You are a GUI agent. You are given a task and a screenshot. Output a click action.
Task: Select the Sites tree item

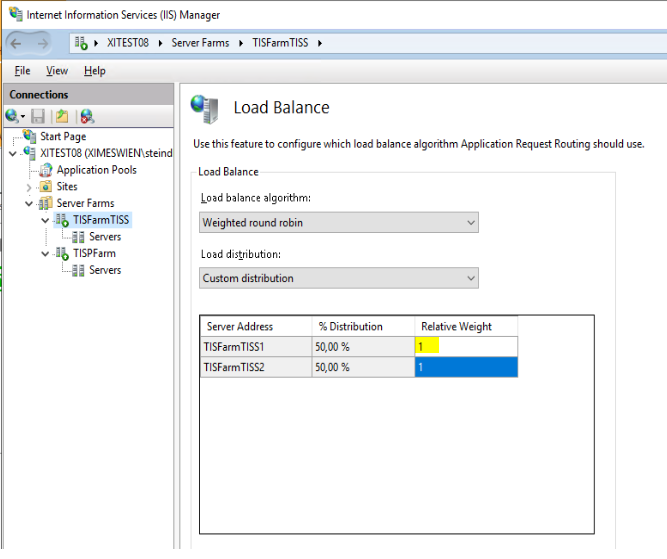pyautogui.click(x=67, y=186)
